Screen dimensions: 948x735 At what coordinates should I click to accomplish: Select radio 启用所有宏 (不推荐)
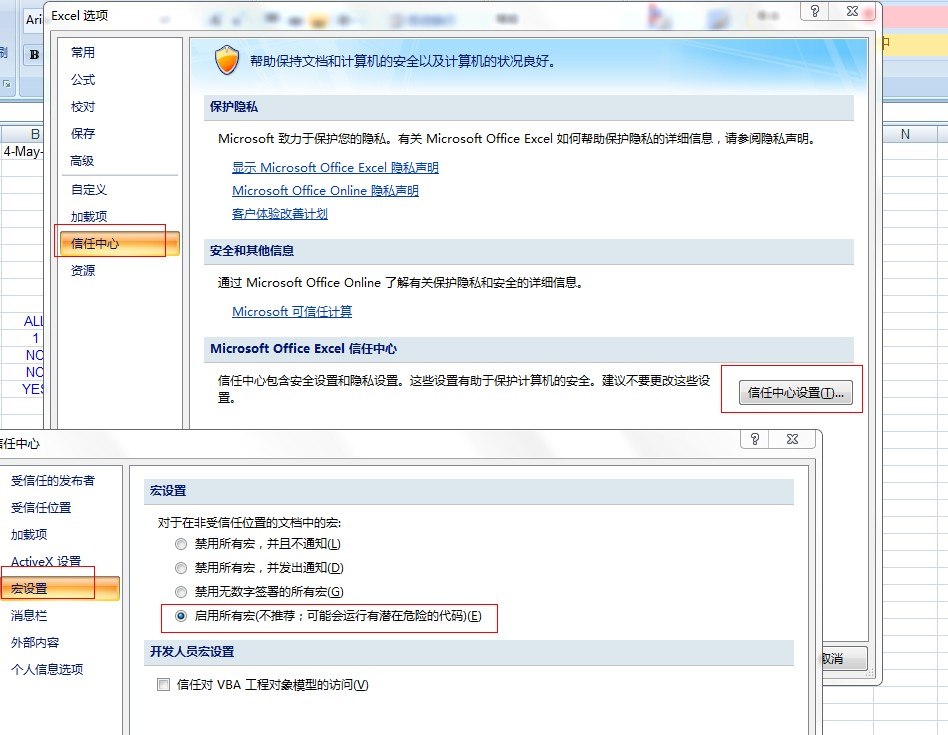click(181, 616)
